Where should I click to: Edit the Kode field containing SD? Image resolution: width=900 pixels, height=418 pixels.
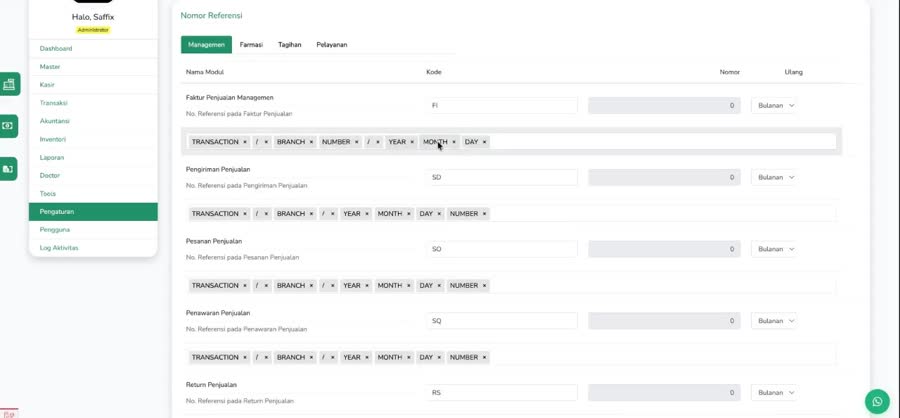502,177
